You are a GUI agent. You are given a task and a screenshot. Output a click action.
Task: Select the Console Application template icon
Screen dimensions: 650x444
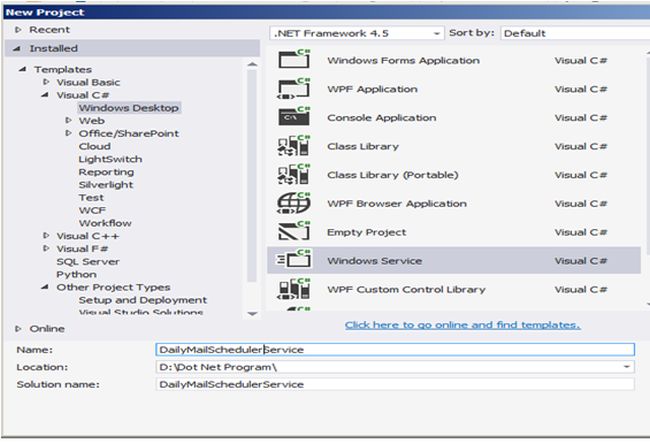point(294,116)
